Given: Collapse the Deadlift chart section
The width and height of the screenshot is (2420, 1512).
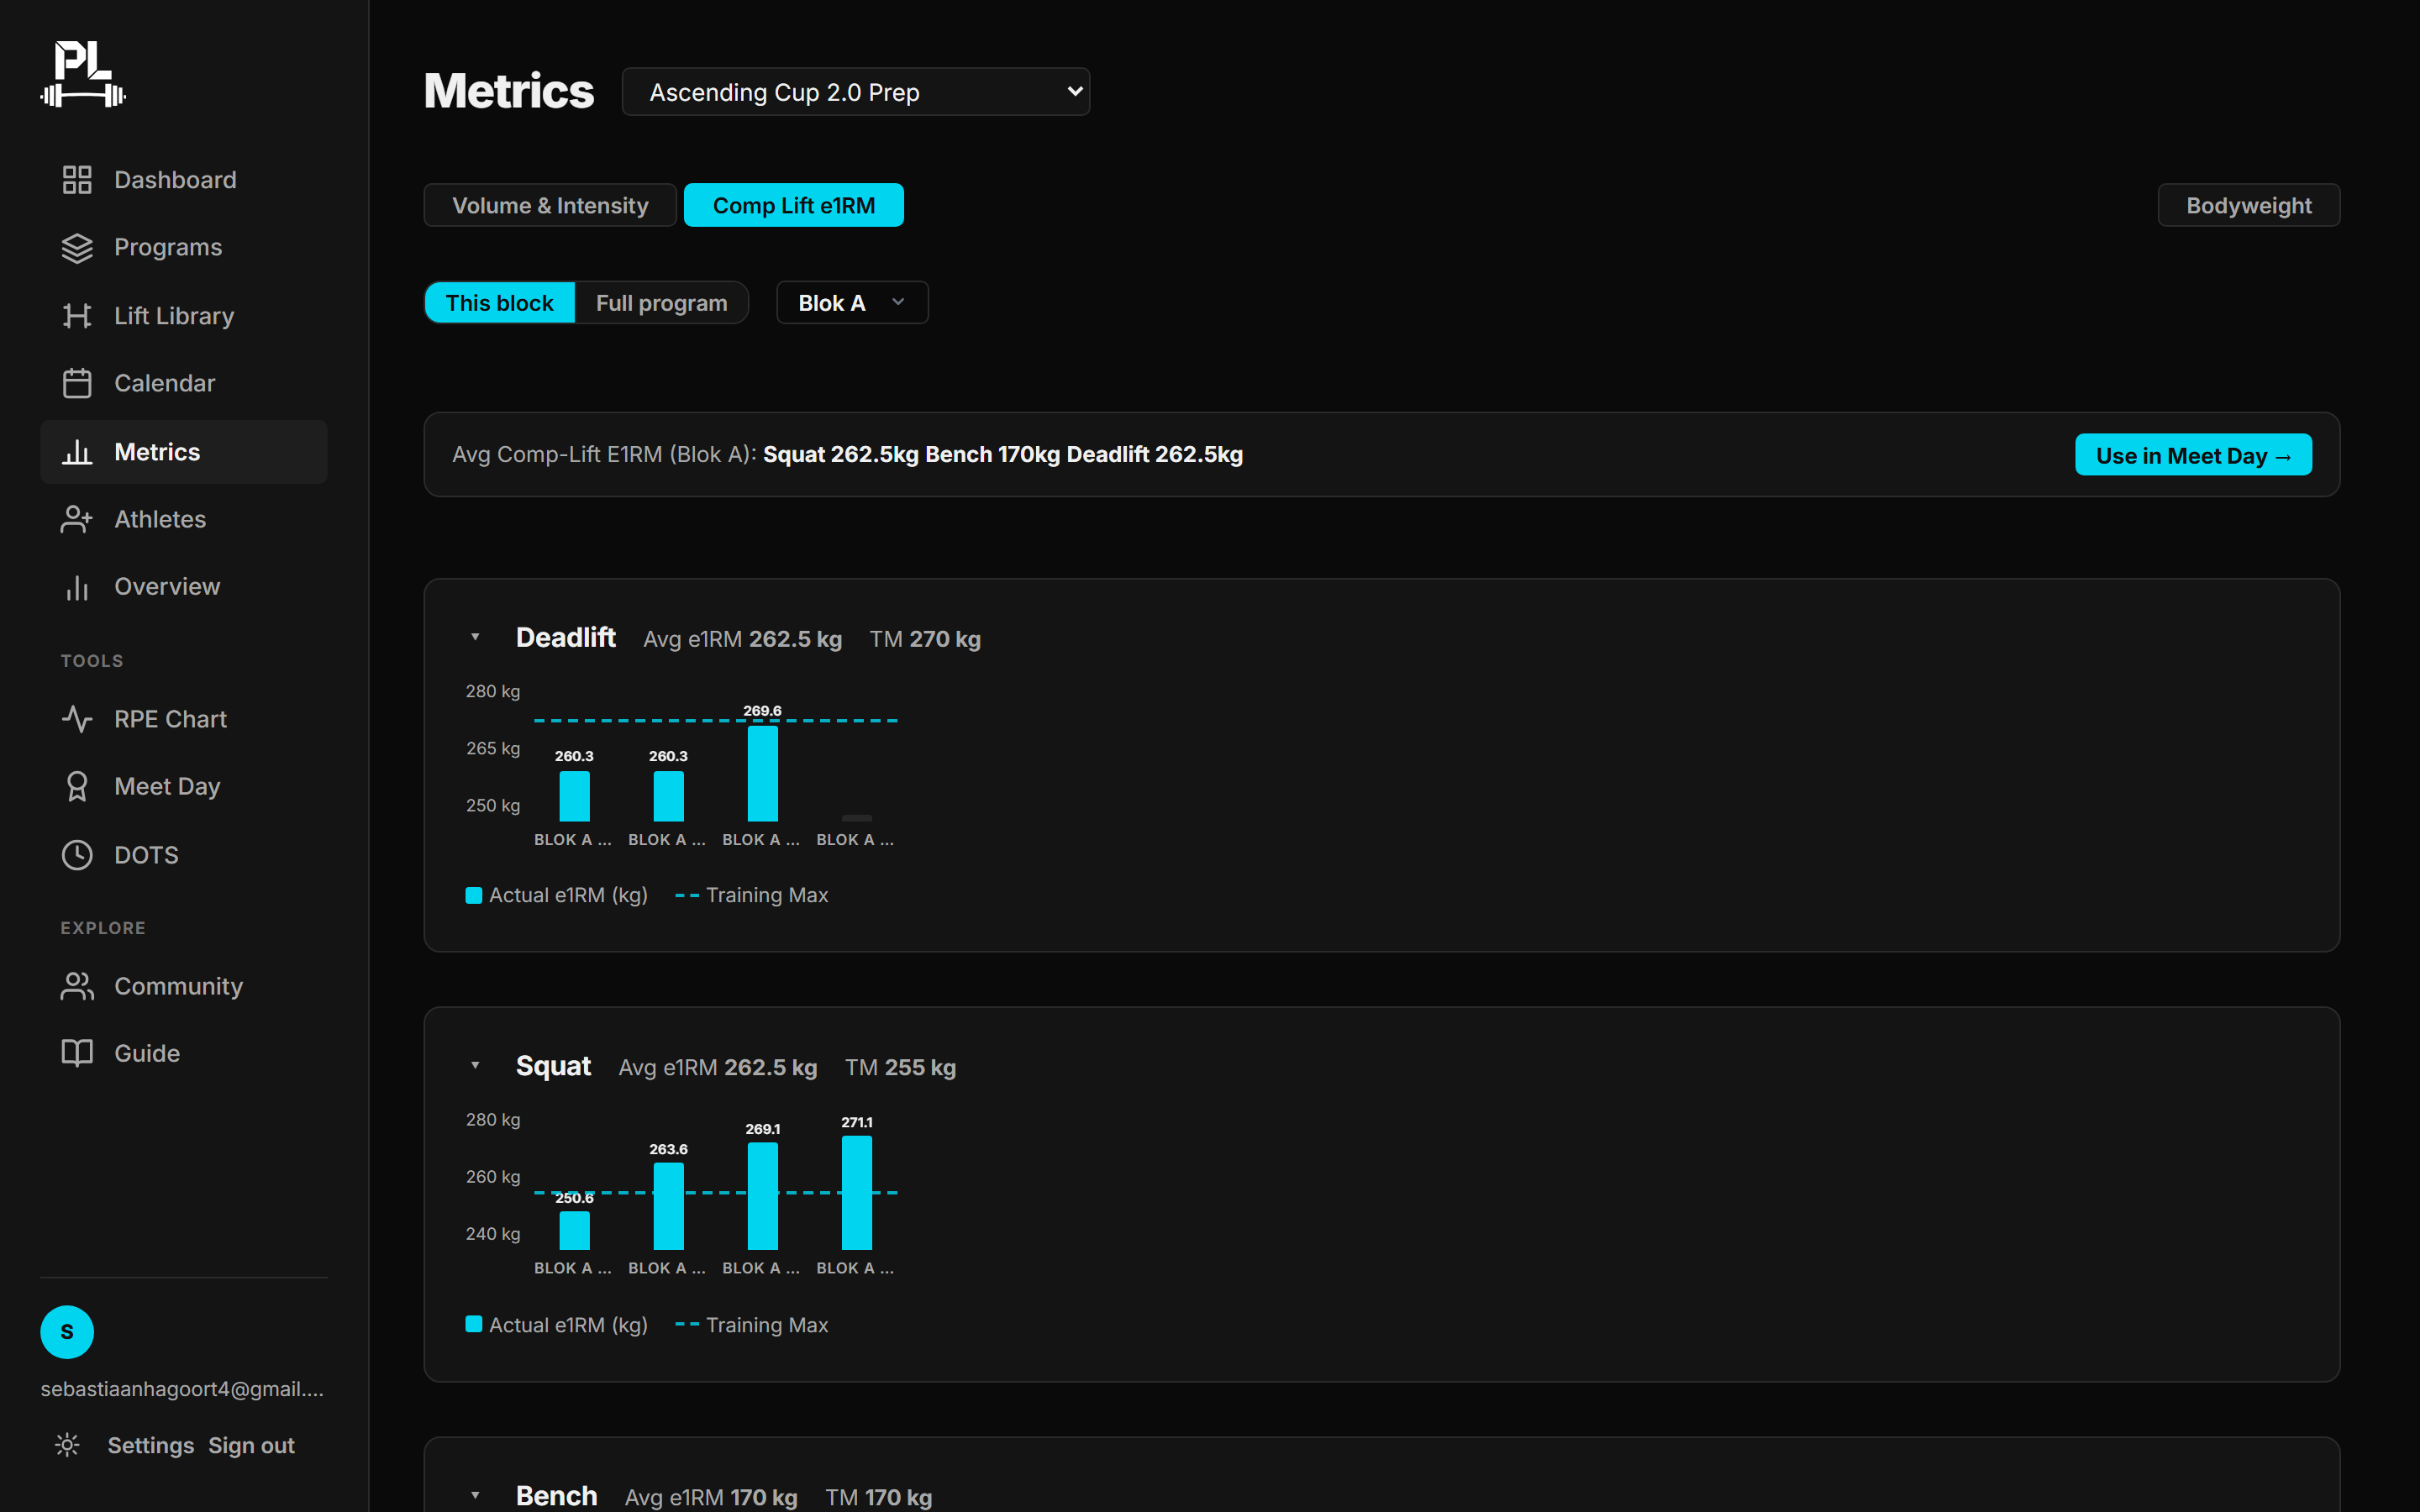Looking at the screenshot, I should [x=475, y=637].
